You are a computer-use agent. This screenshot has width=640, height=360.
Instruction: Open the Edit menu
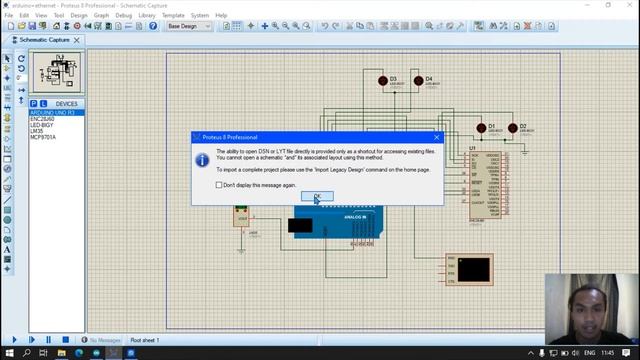[24, 16]
